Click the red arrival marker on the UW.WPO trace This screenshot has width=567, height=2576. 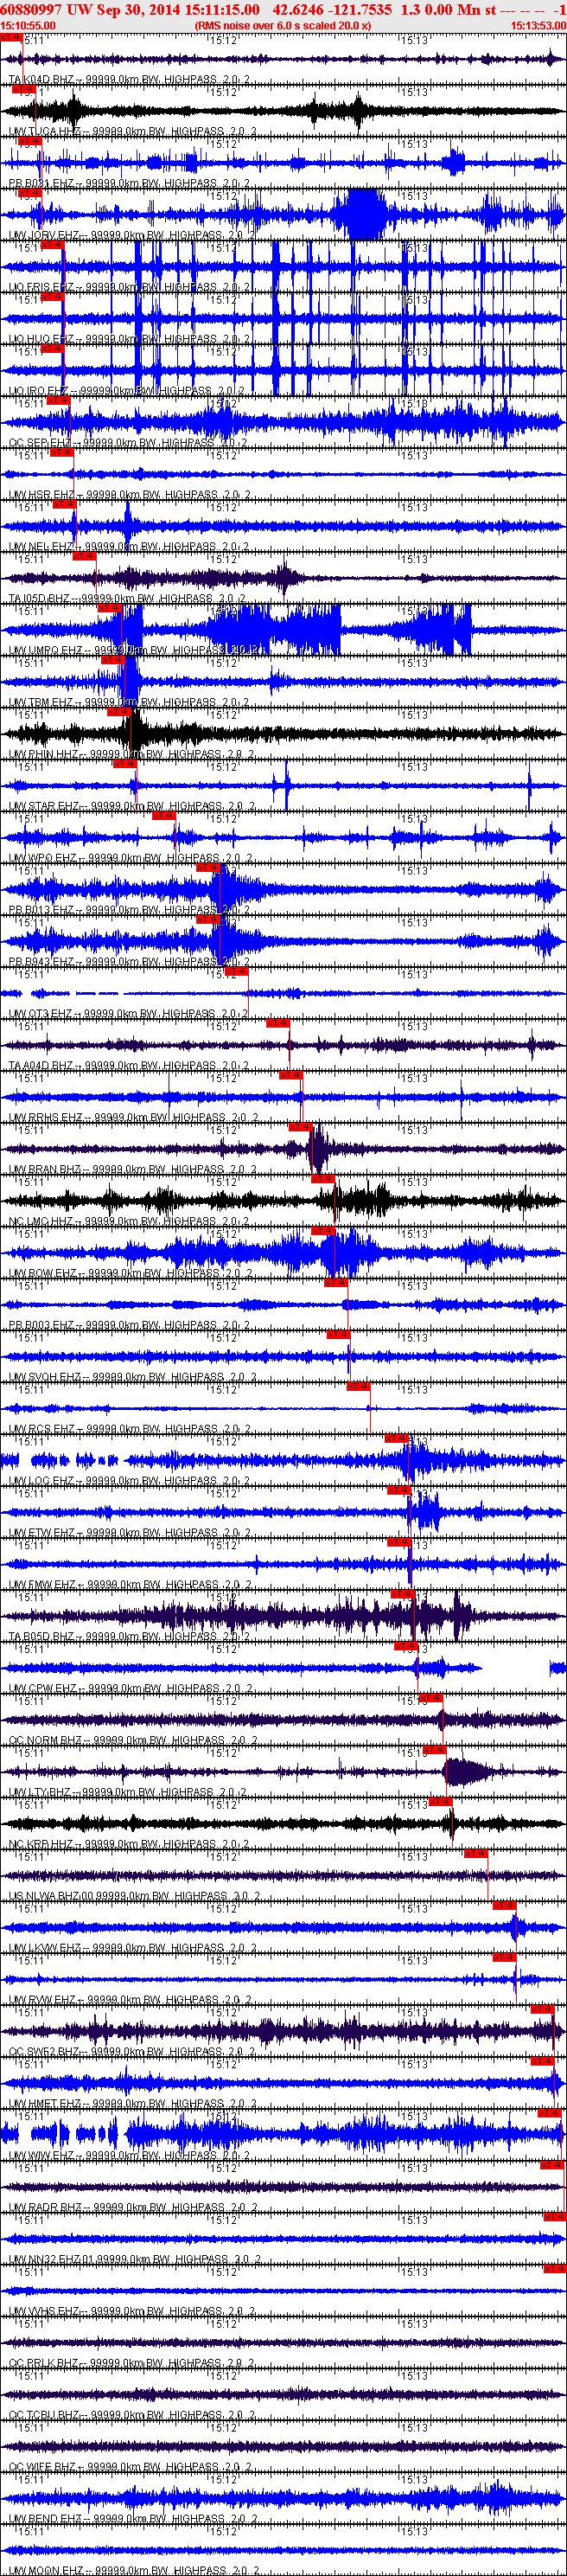click(x=163, y=816)
